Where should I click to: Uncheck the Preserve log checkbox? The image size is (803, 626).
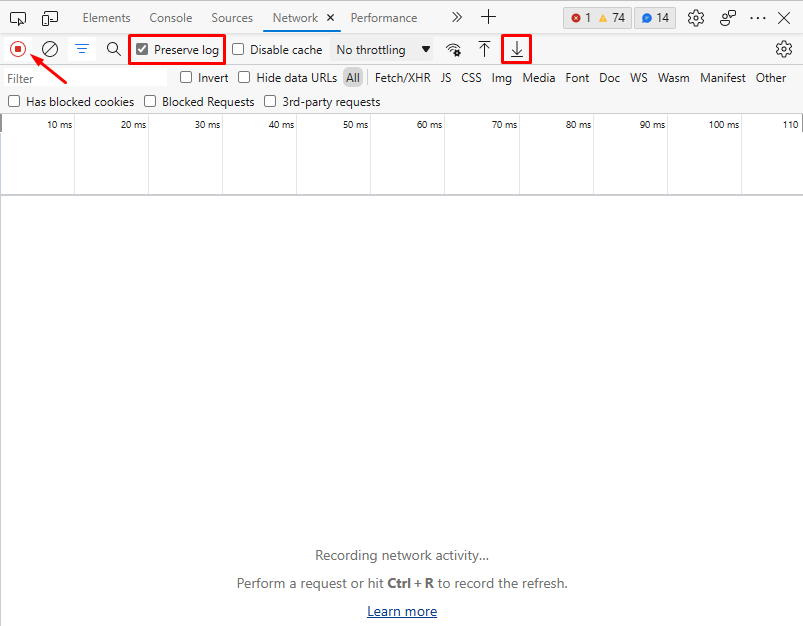[x=142, y=50]
